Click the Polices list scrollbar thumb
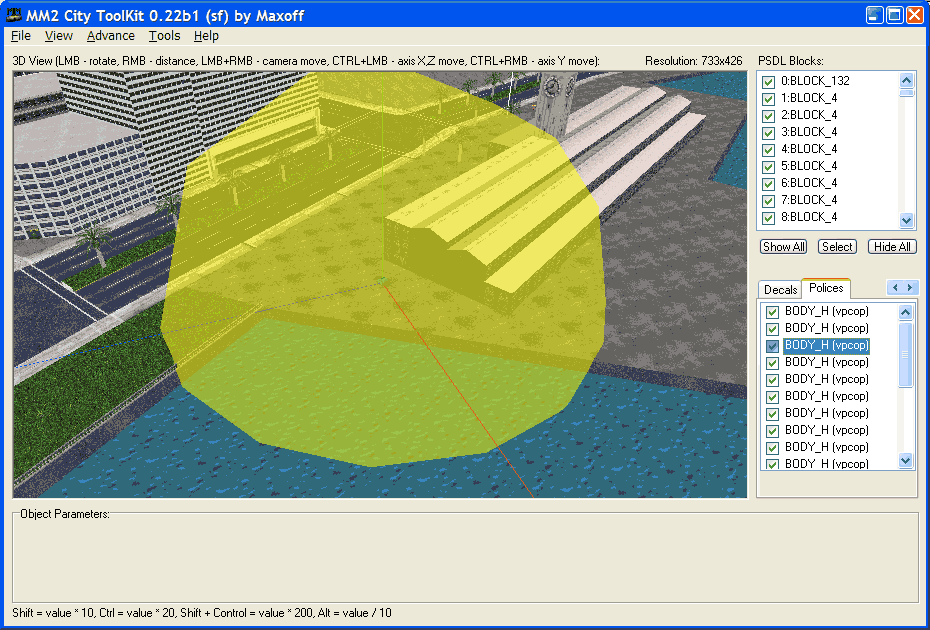The image size is (930, 630). click(x=906, y=354)
